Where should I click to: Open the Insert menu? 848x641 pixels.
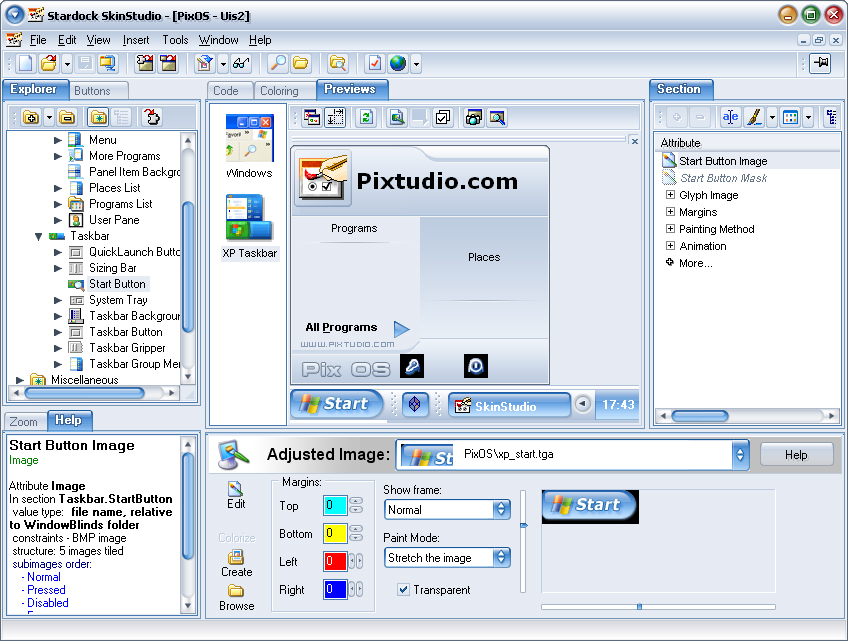(136, 40)
